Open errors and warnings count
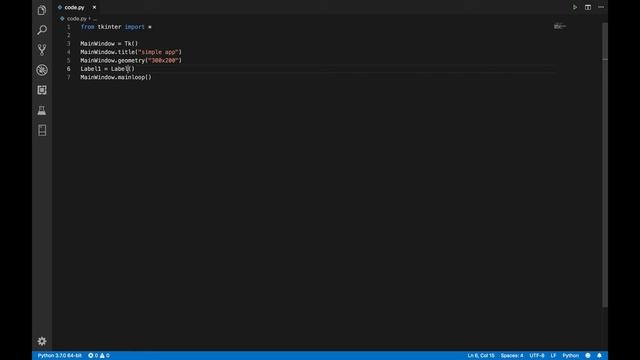 [x=99, y=356]
